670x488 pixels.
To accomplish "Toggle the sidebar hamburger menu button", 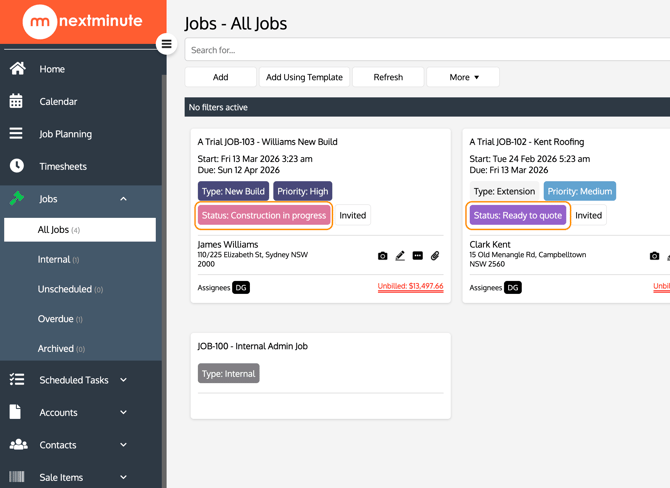I will (167, 44).
